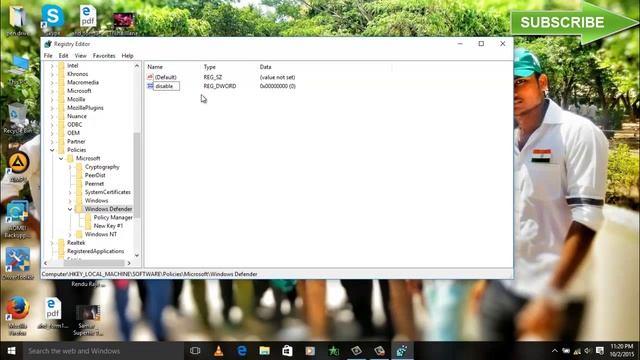
Task: Collapse the Policies key arrow
Action: (x=52, y=150)
